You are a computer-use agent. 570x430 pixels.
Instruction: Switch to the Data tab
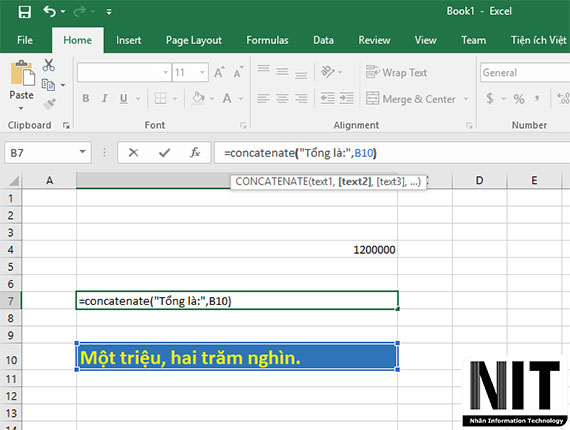pos(323,40)
